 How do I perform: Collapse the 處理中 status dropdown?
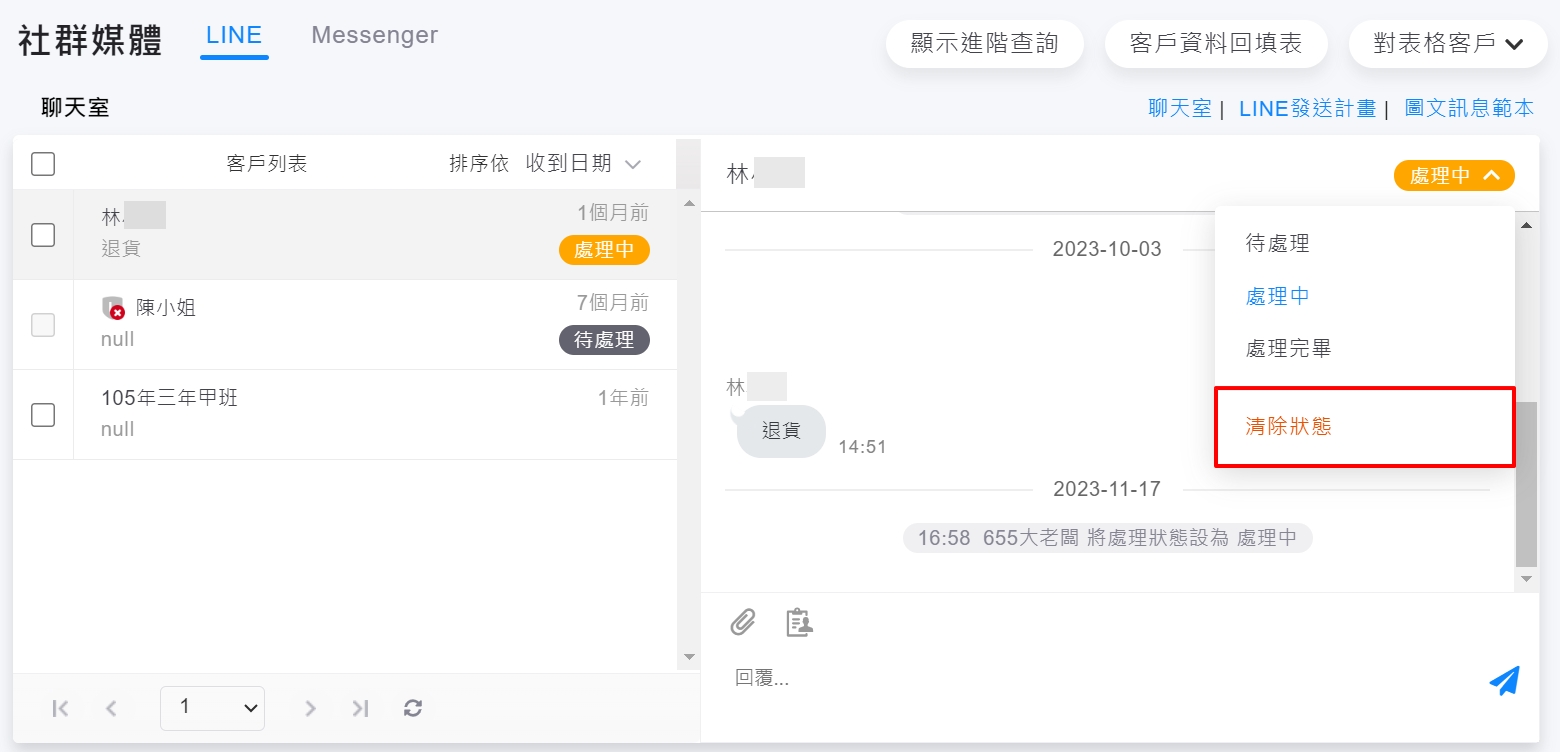(1454, 176)
